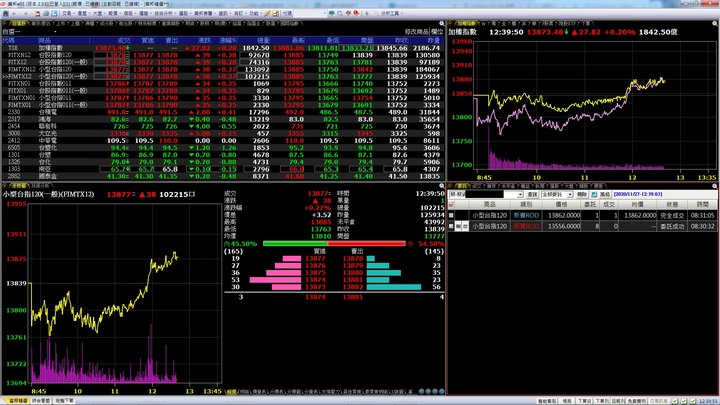
Task: Click the cursor pointer icon before 分析工具
Action: tap(366, 13)
